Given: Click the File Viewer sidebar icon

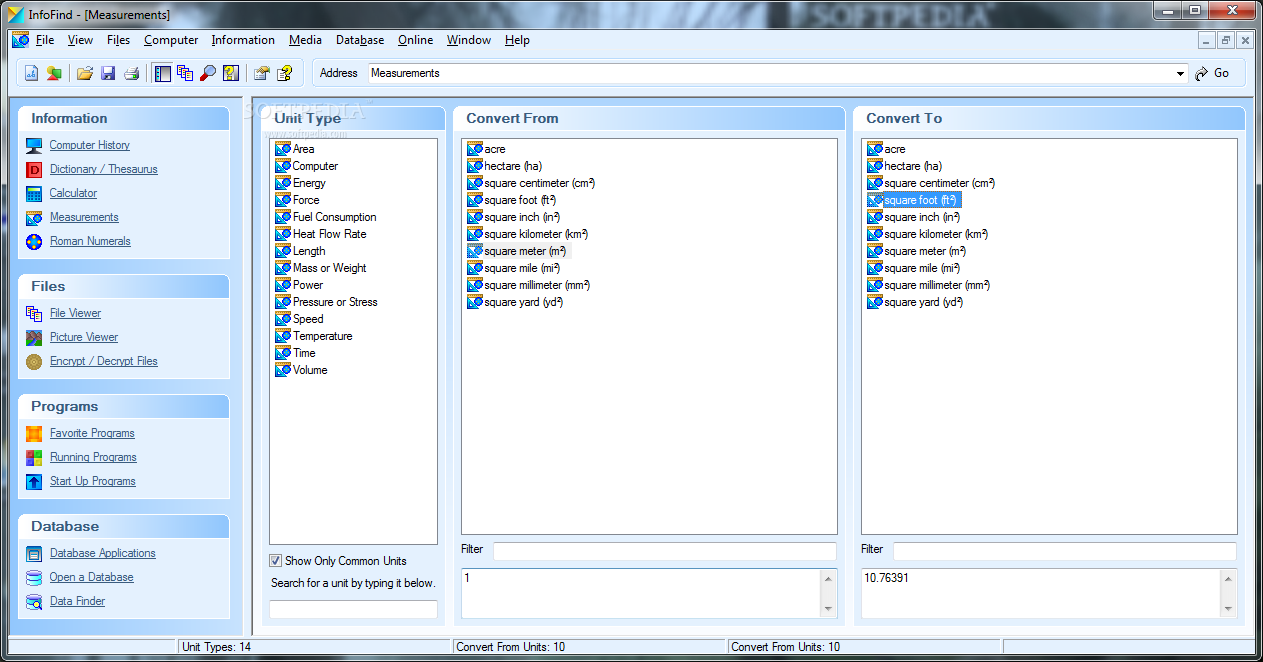Looking at the screenshot, I should 34,313.
